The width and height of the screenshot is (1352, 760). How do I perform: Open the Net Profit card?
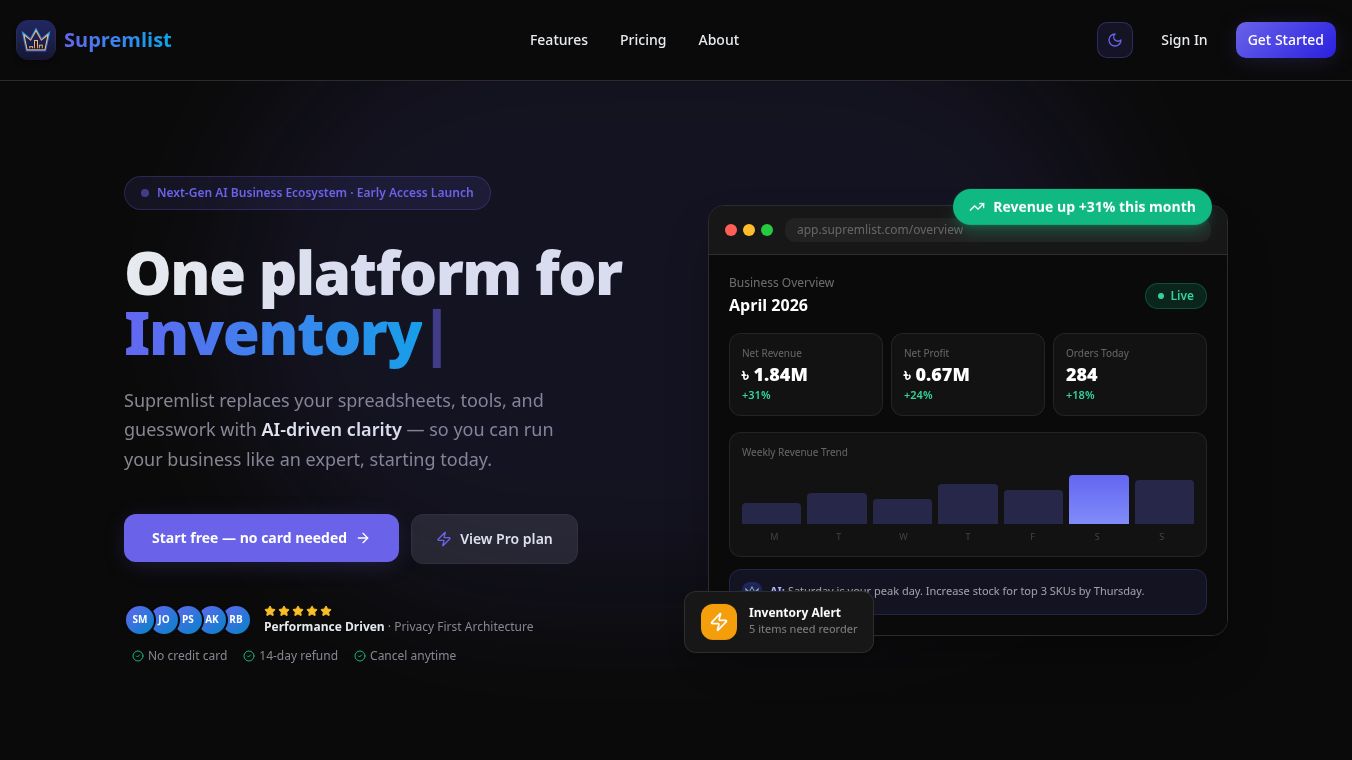[x=968, y=374]
